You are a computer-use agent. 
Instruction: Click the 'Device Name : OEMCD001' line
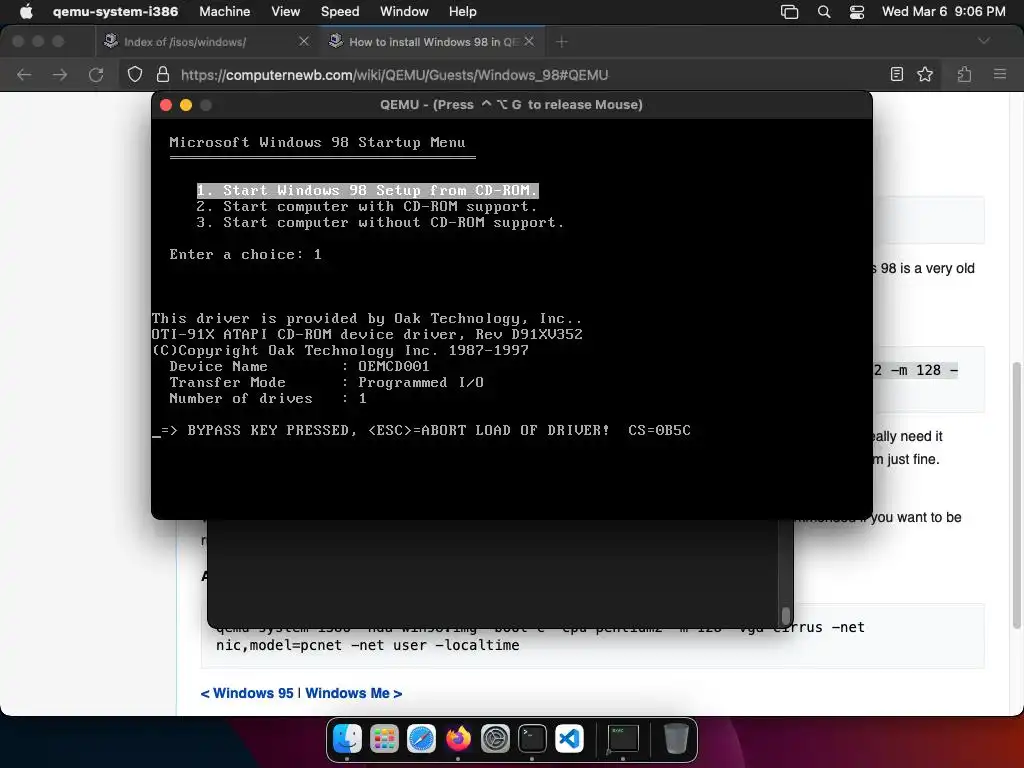click(299, 366)
